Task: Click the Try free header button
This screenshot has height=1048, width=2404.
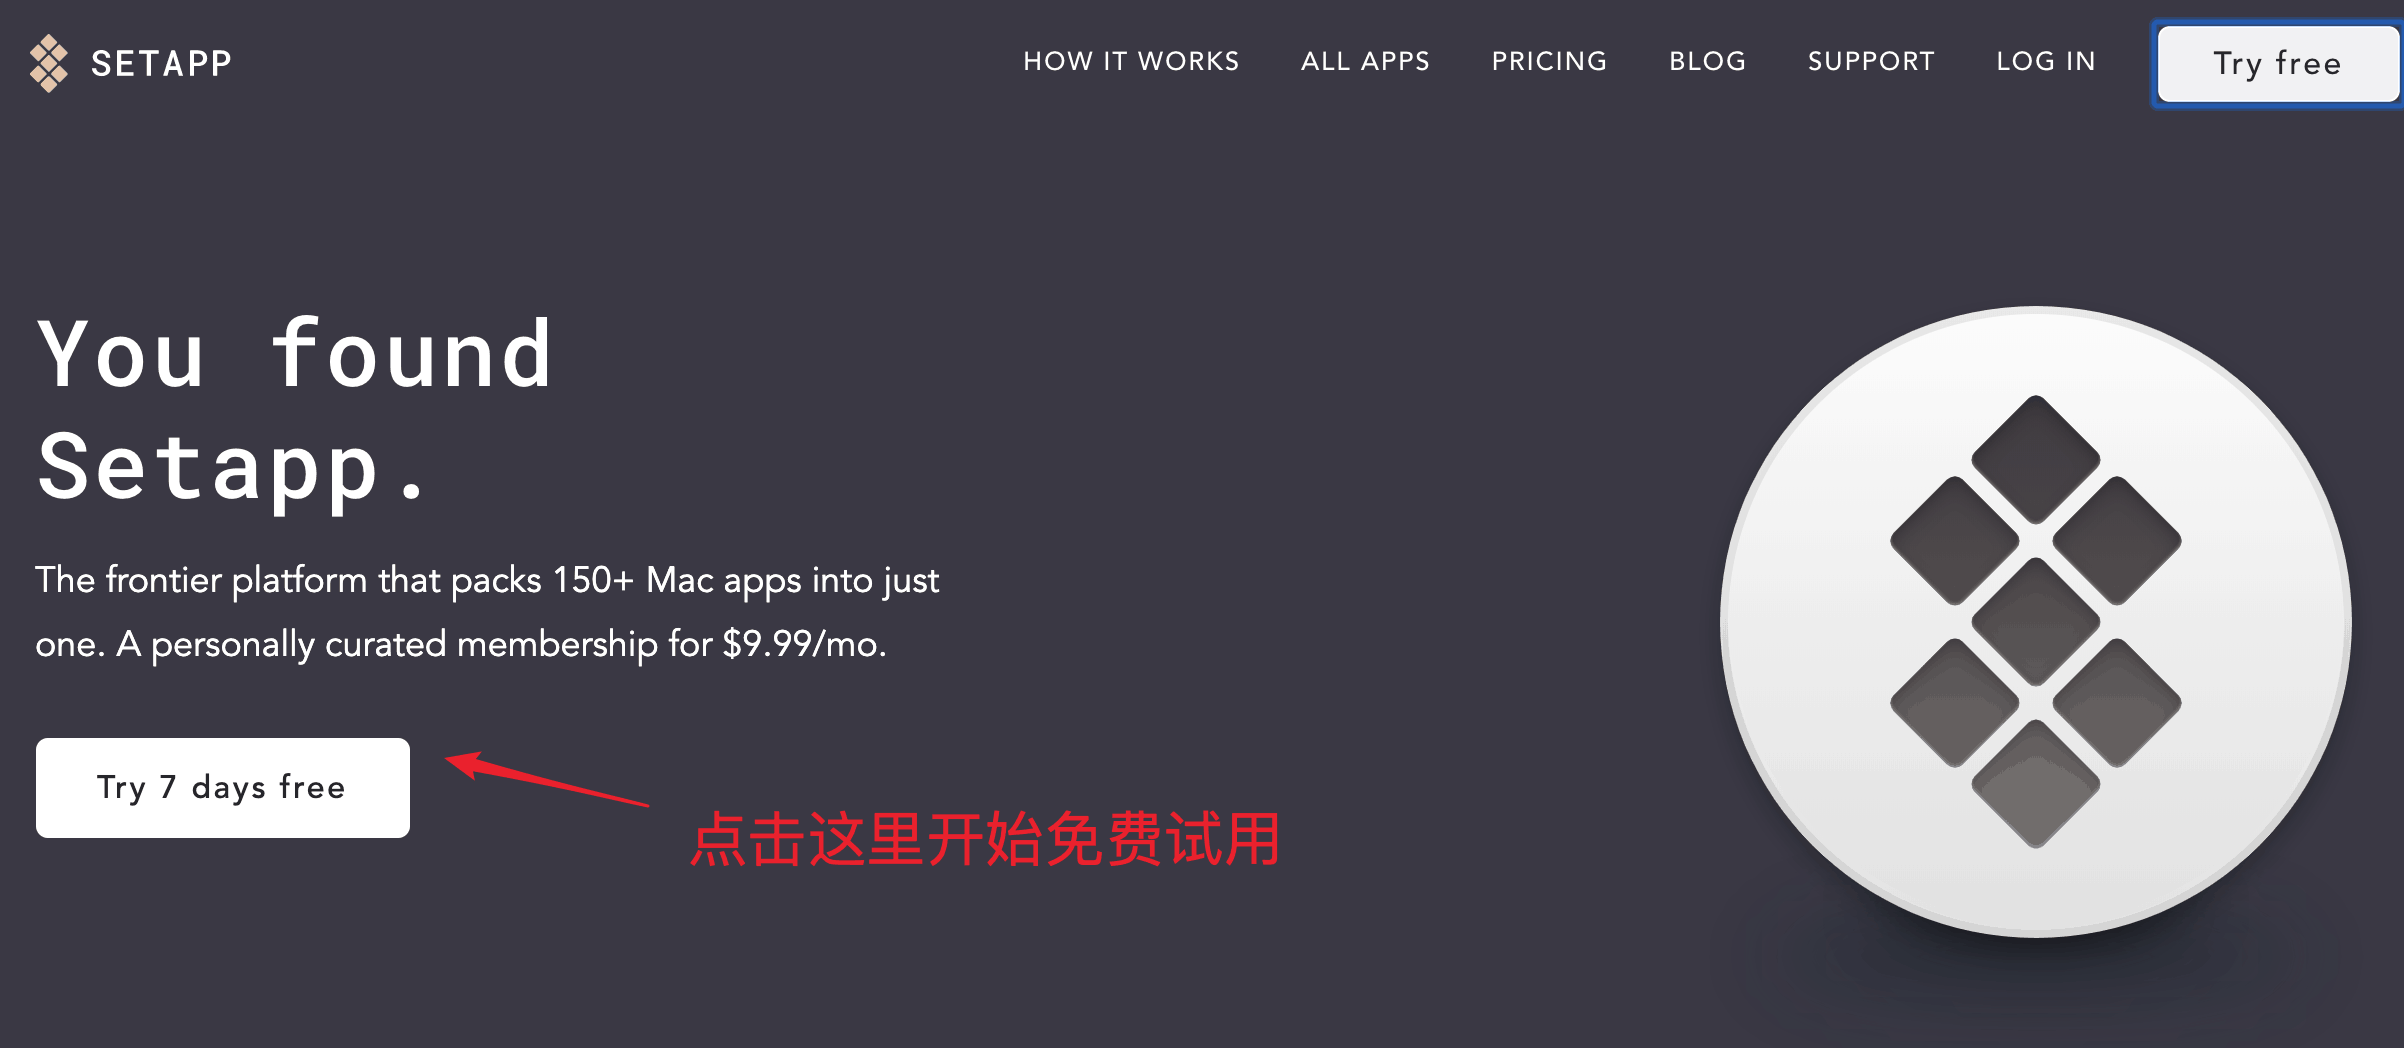Action: [x=2278, y=64]
